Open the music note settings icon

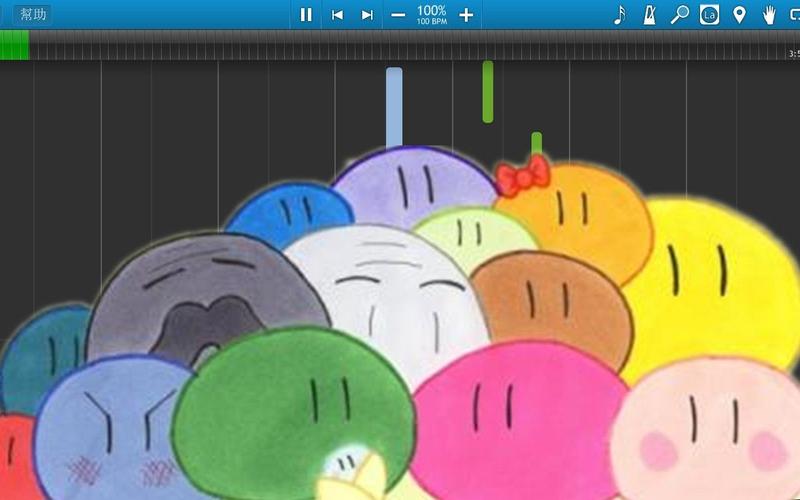(x=619, y=15)
